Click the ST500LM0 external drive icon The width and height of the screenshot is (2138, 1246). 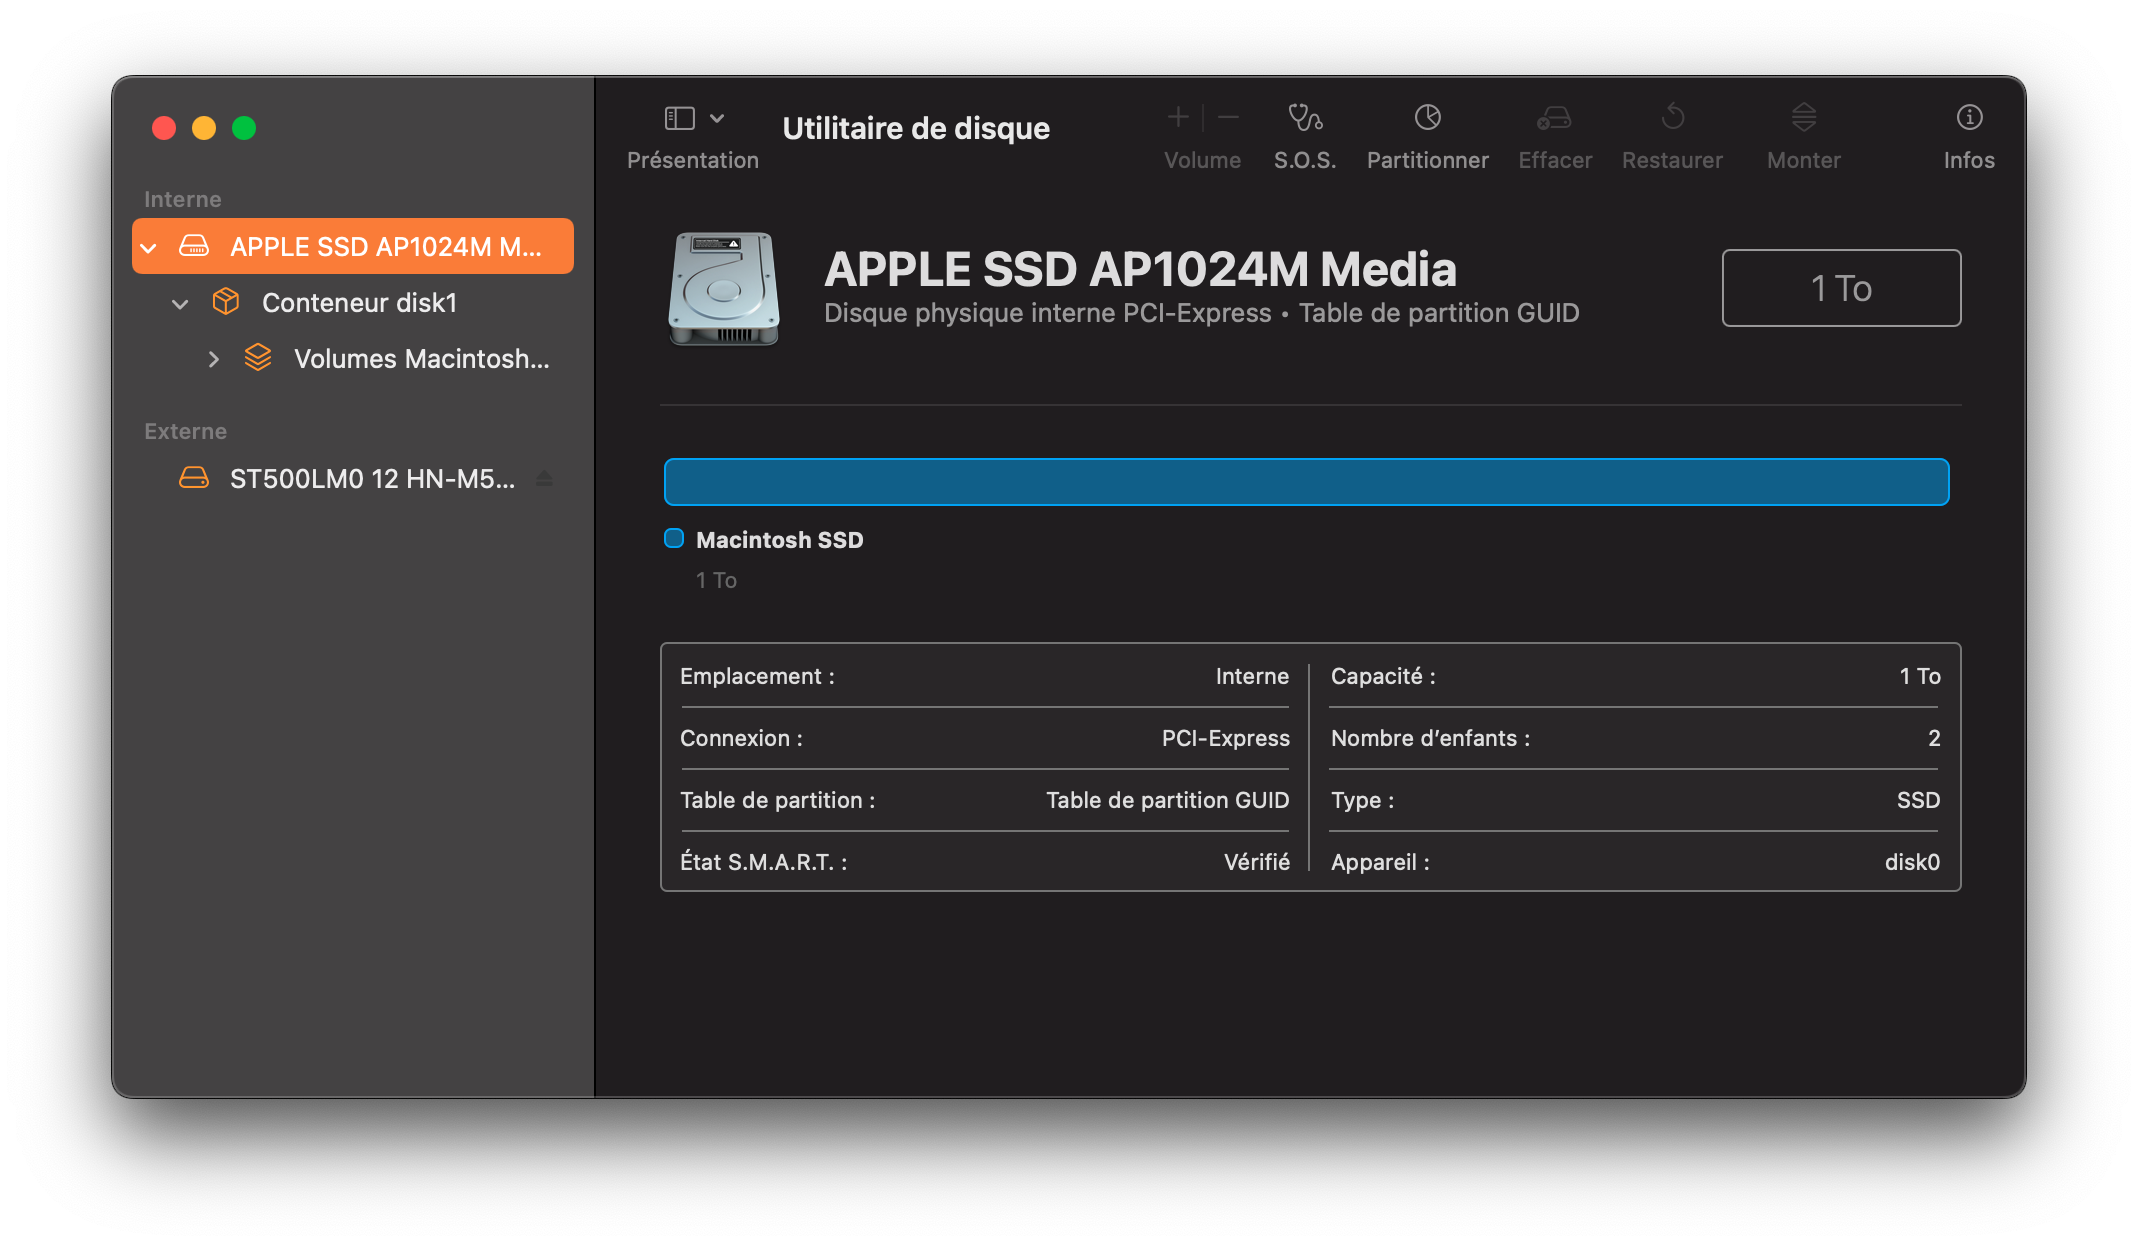(194, 478)
